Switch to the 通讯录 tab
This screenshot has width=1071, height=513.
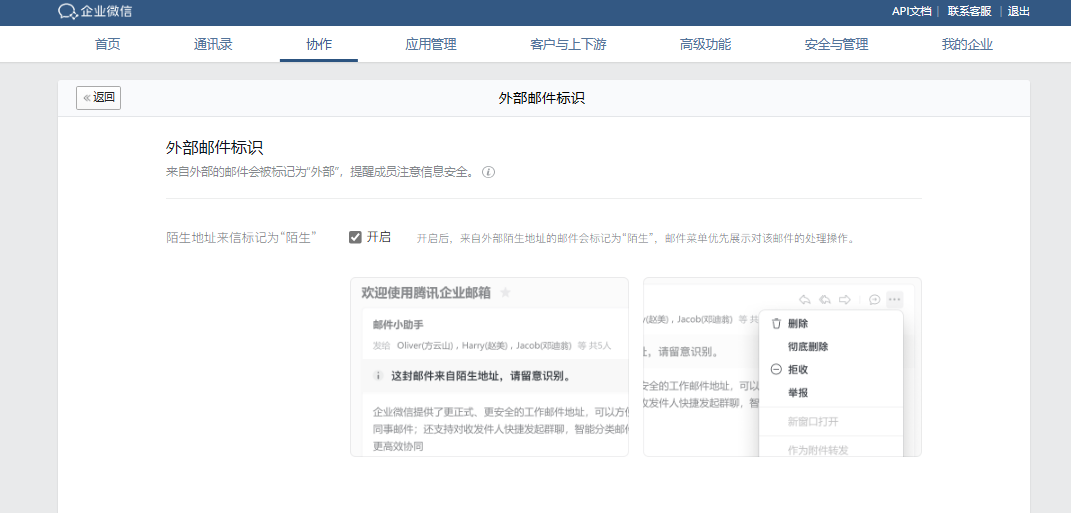[x=213, y=44]
